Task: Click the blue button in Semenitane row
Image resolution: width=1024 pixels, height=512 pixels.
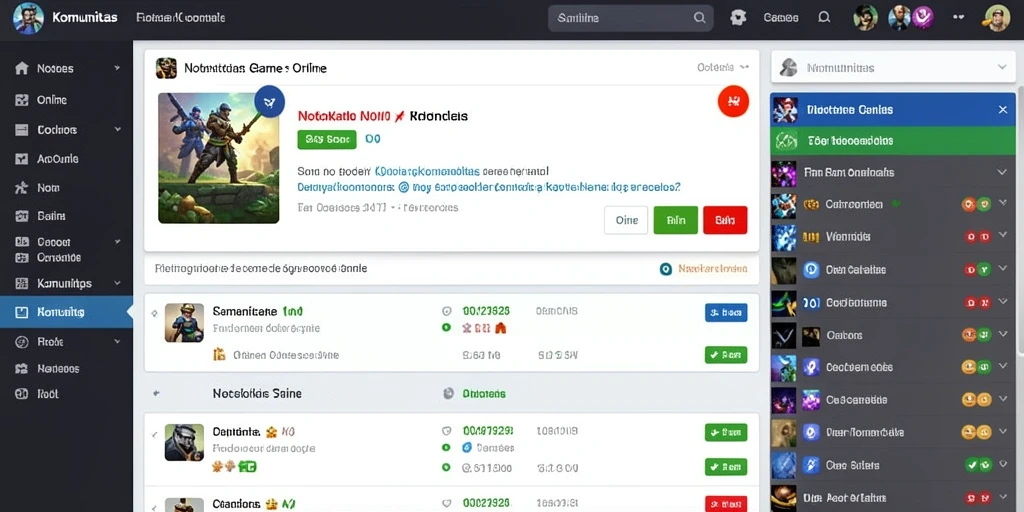Action: pos(726,312)
